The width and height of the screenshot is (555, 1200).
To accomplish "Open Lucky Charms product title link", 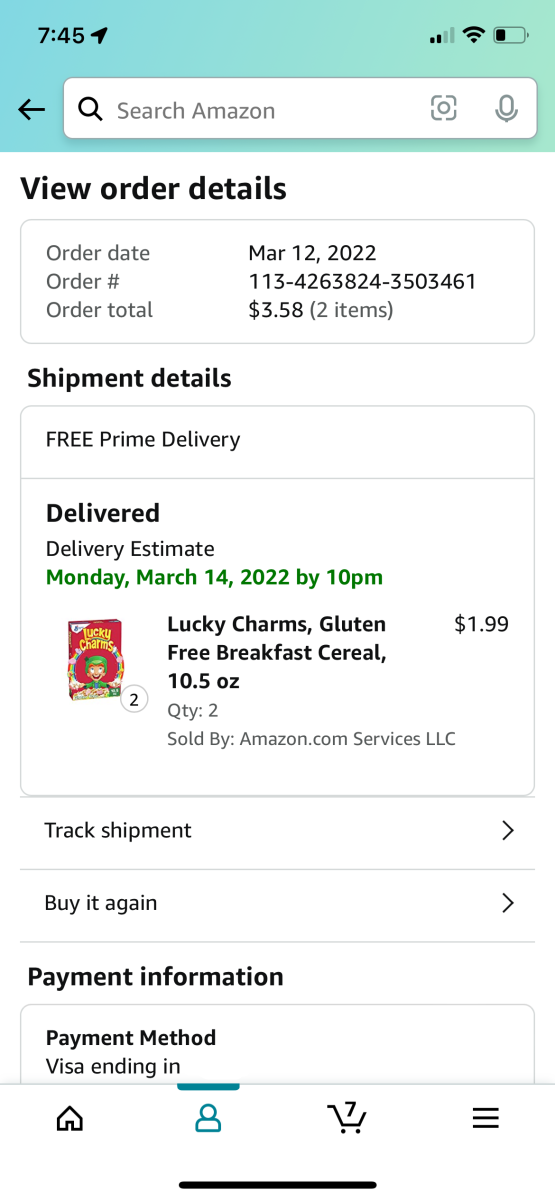I will click(276, 653).
